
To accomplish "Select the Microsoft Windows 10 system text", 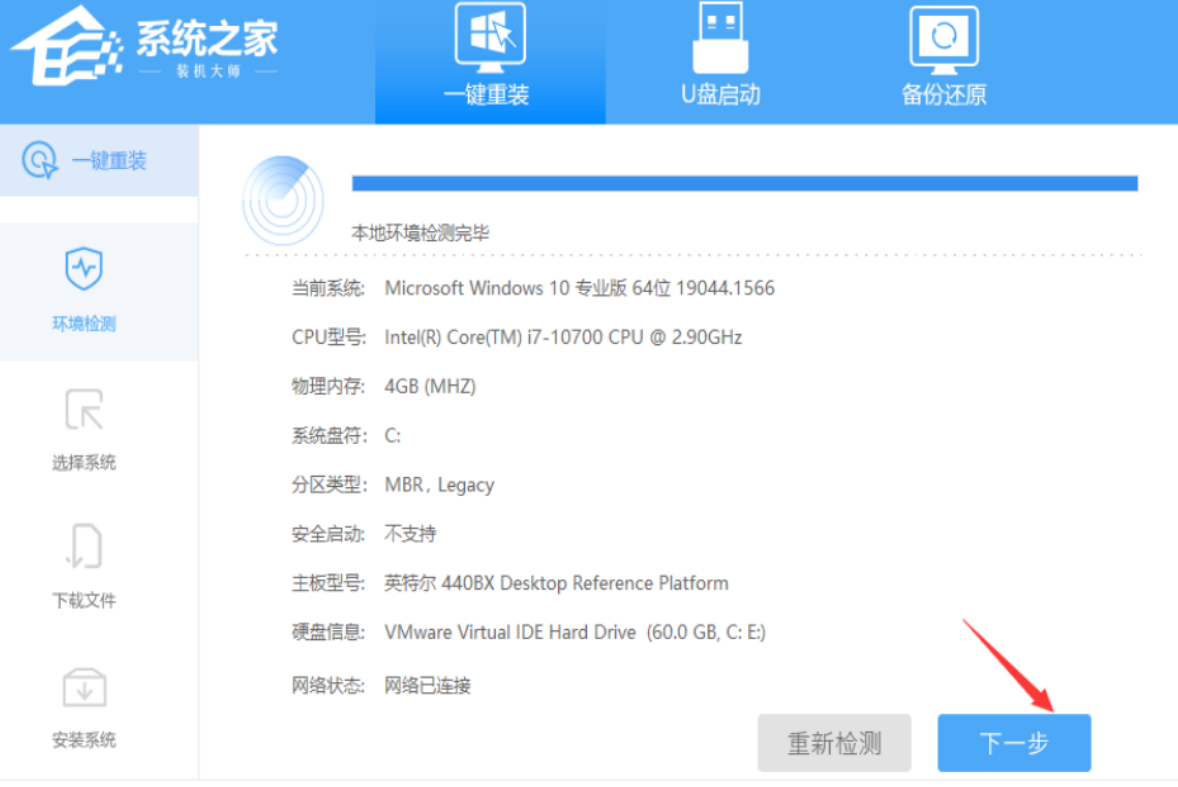I will tap(579, 288).
